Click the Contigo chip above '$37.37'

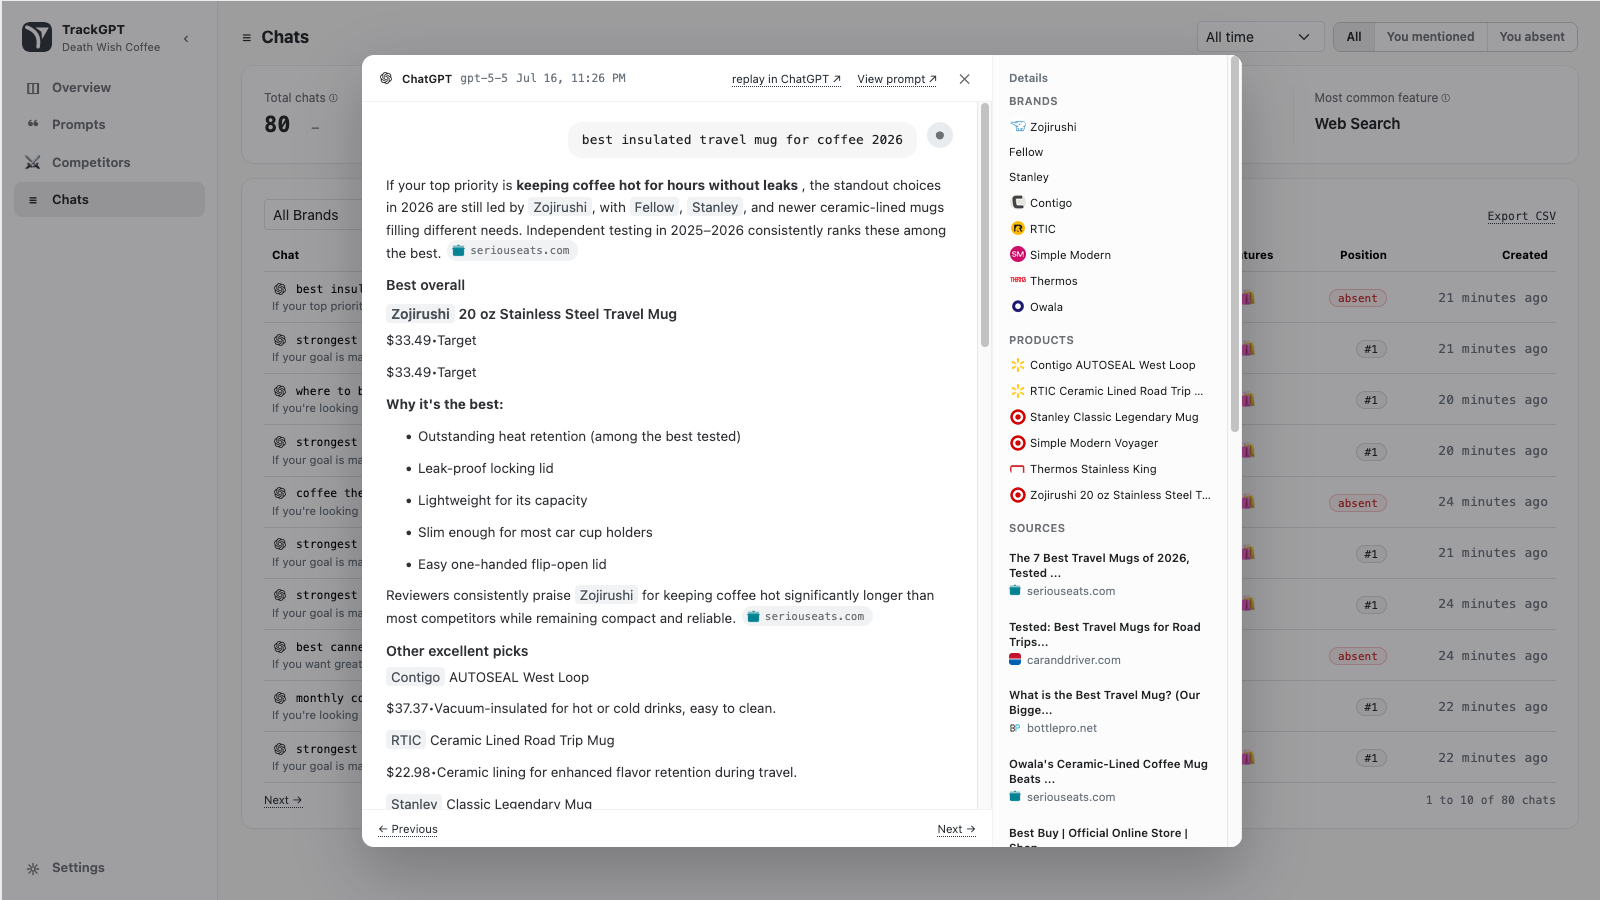(415, 677)
